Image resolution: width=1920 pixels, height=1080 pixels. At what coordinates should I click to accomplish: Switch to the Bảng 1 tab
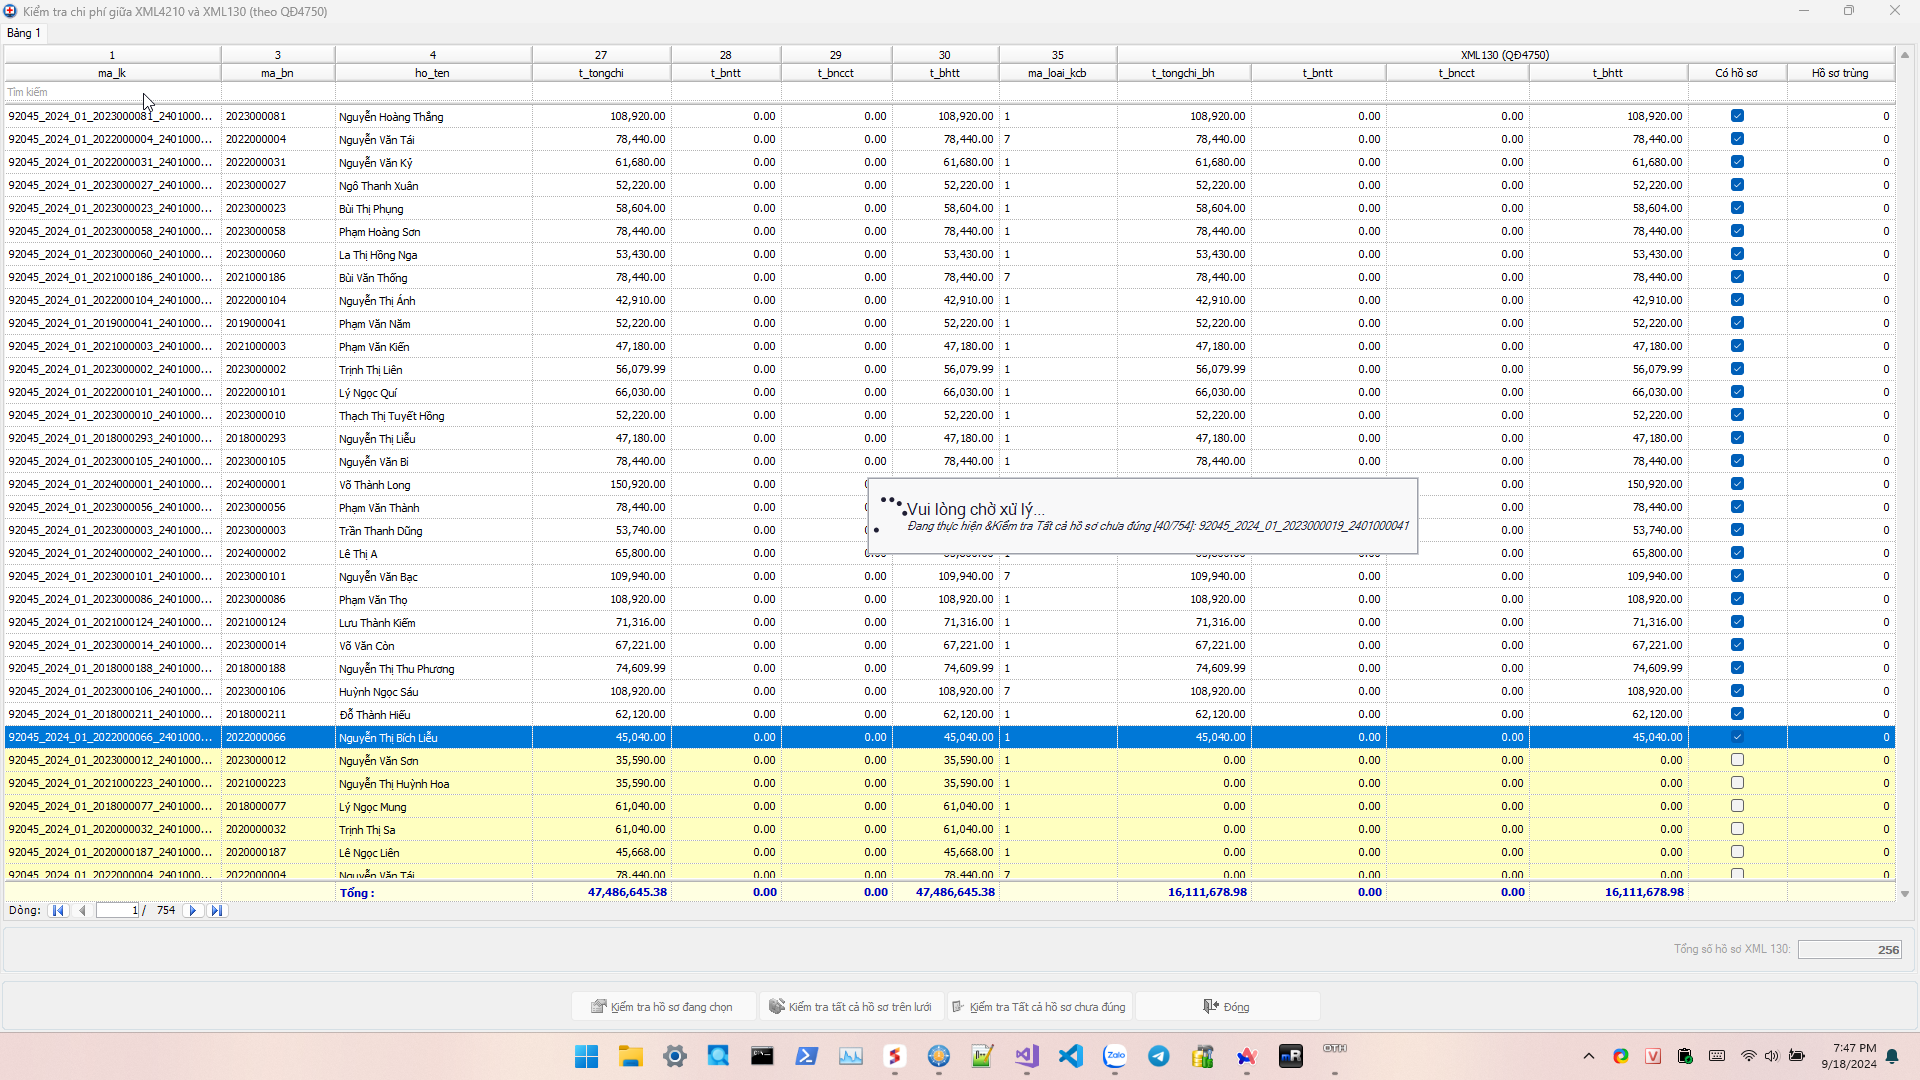pyautogui.click(x=24, y=33)
